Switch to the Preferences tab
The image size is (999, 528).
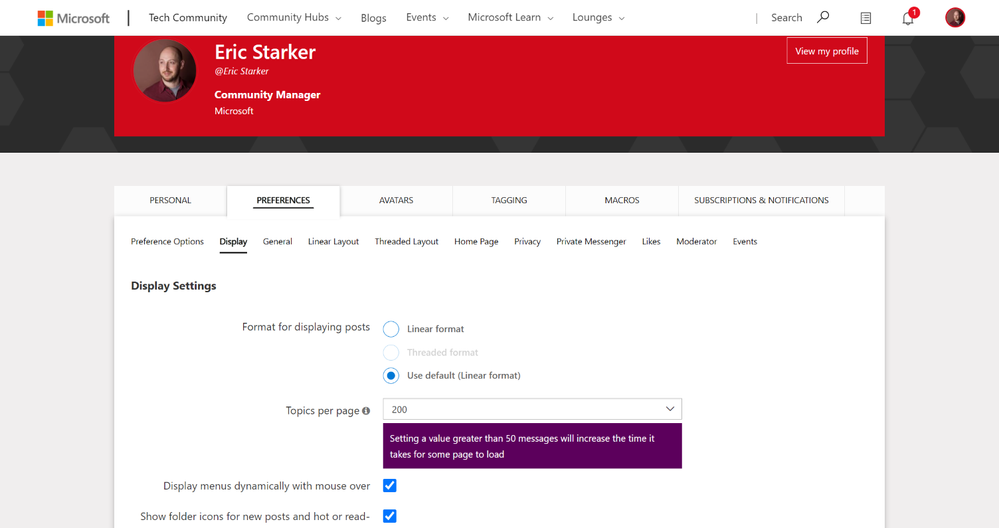tap(283, 201)
